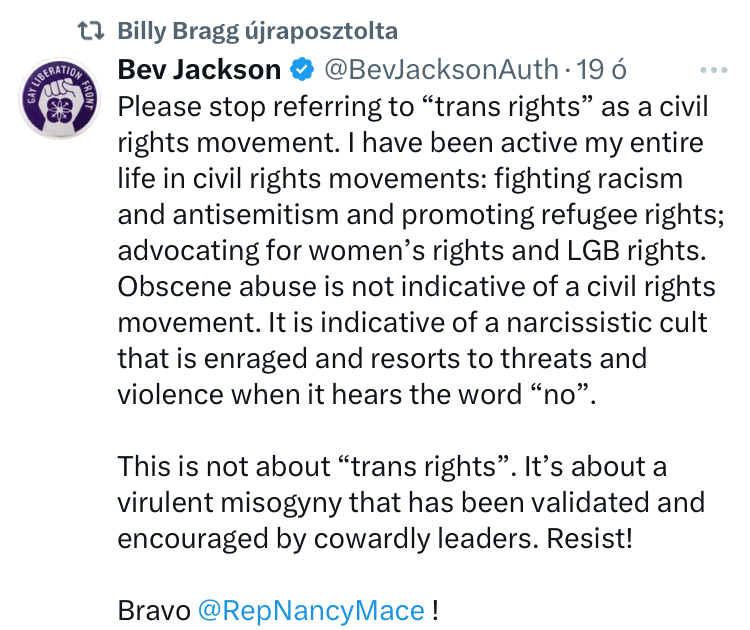Viewport: 750px width, 630px height.
Task: Open the @BevJacksonAuth handle
Action: (x=441, y=70)
